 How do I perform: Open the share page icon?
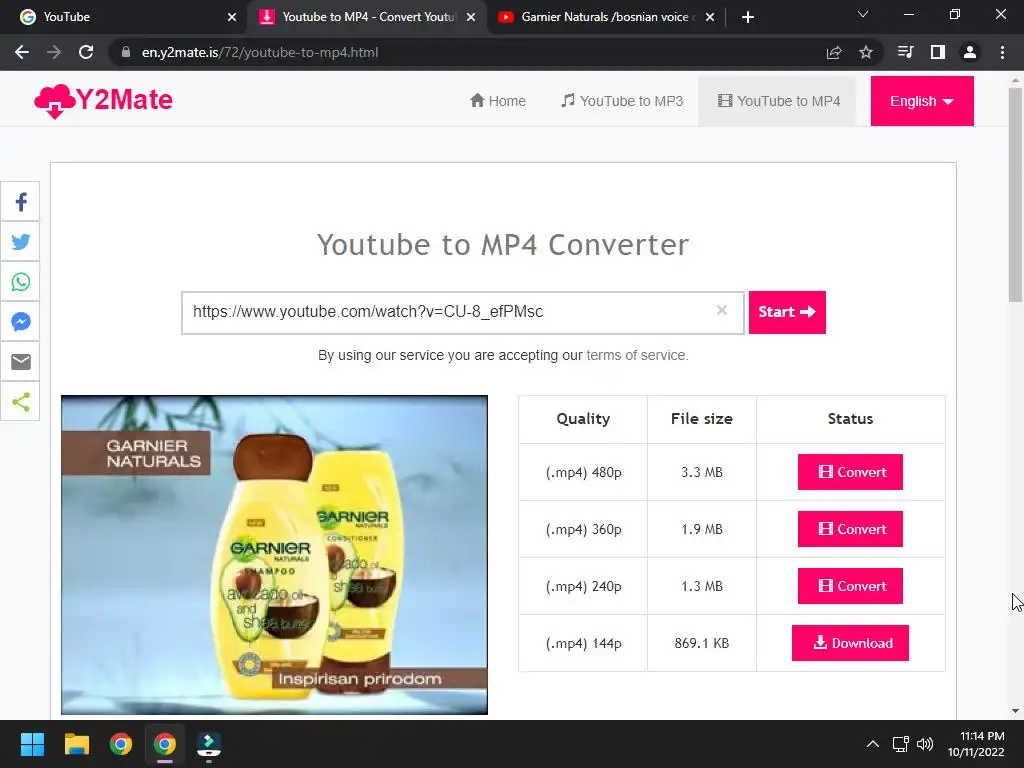coord(834,52)
